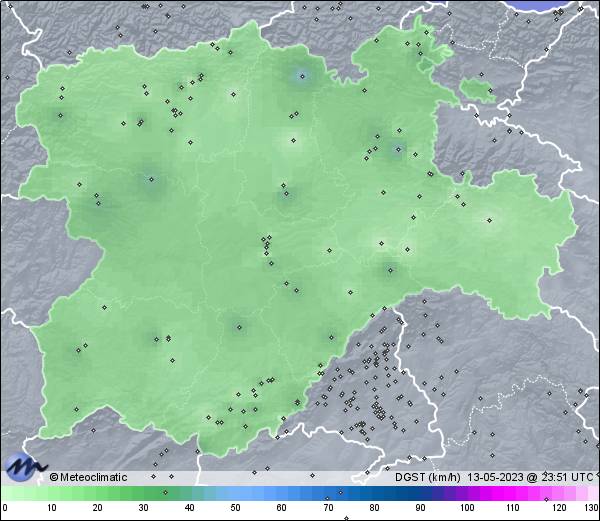Select the pale pink swatch above 130
This screenshot has width=600, height=521.
coord(592,493)
